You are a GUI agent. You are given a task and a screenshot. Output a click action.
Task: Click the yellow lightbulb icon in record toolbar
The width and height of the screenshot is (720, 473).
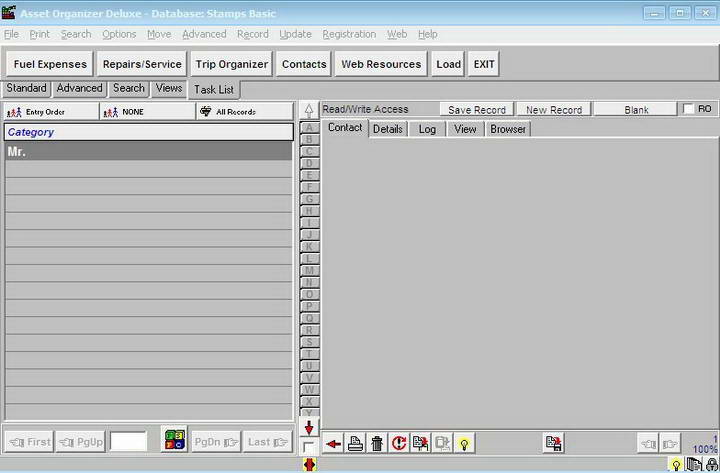point(464,443)
